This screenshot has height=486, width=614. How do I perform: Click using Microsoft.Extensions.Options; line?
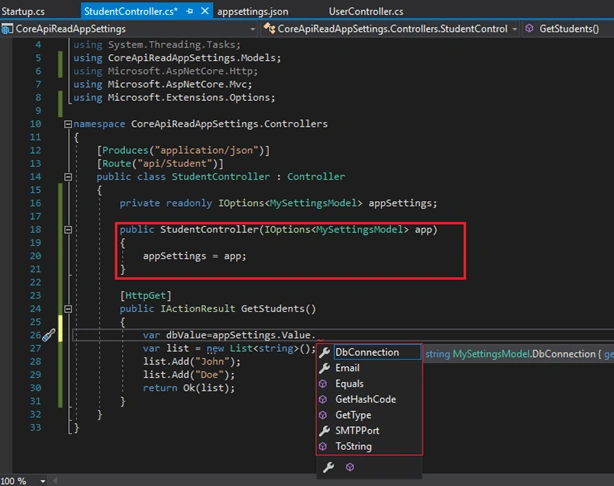pyautogui.click(x=174, y=98)
